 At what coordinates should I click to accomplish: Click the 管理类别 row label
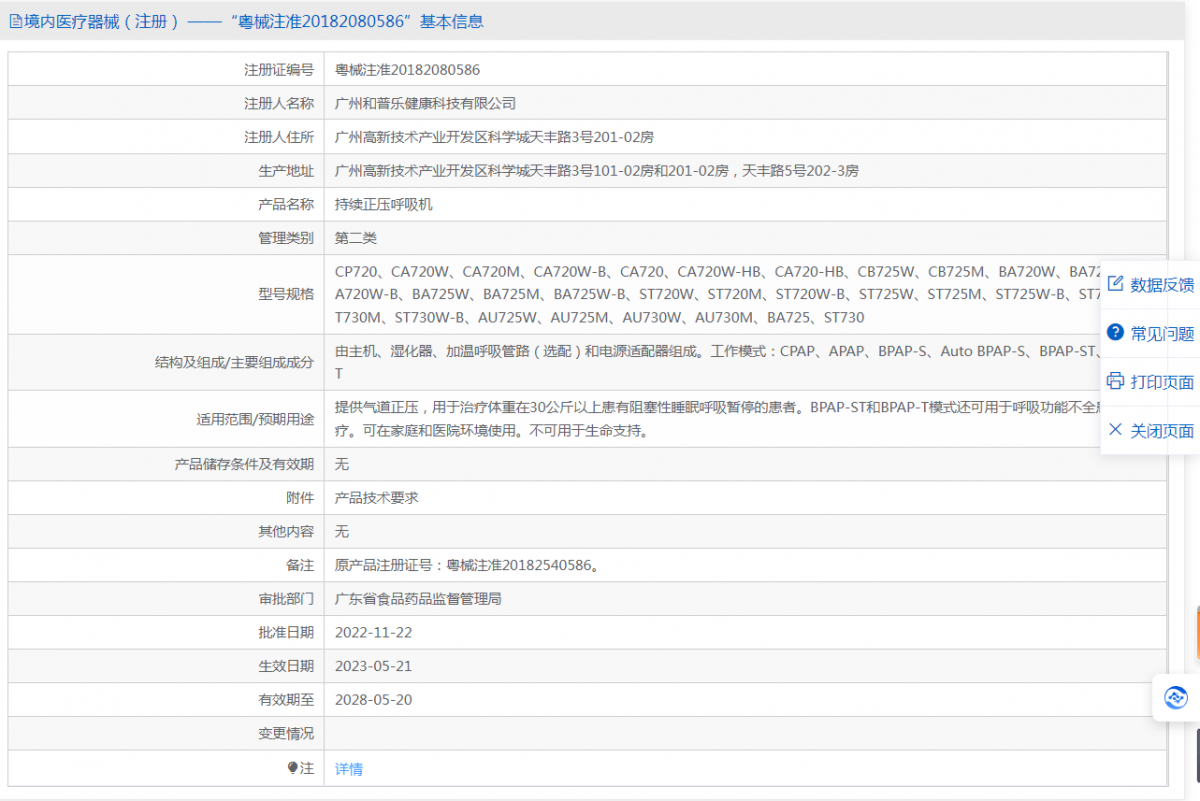click(x=286, y=238)
